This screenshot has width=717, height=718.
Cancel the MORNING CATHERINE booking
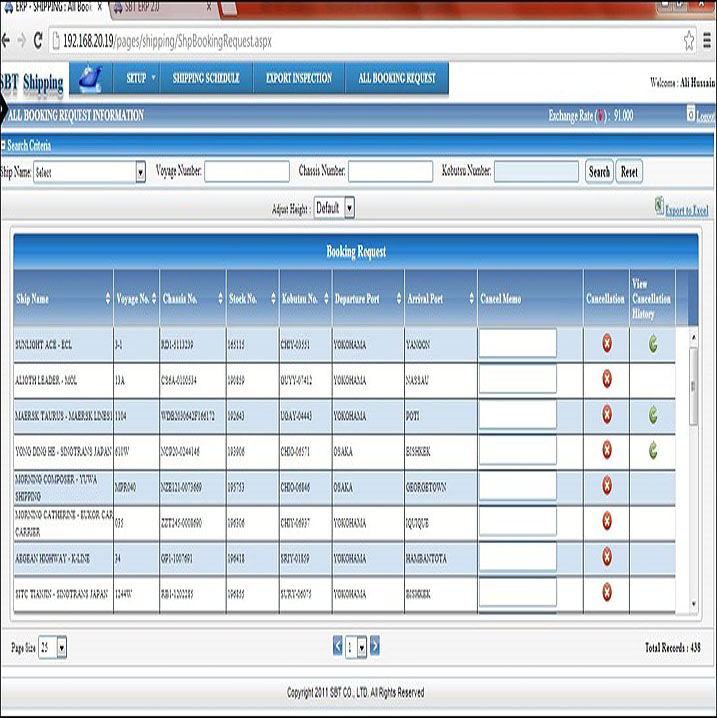[x=607, y=521]
